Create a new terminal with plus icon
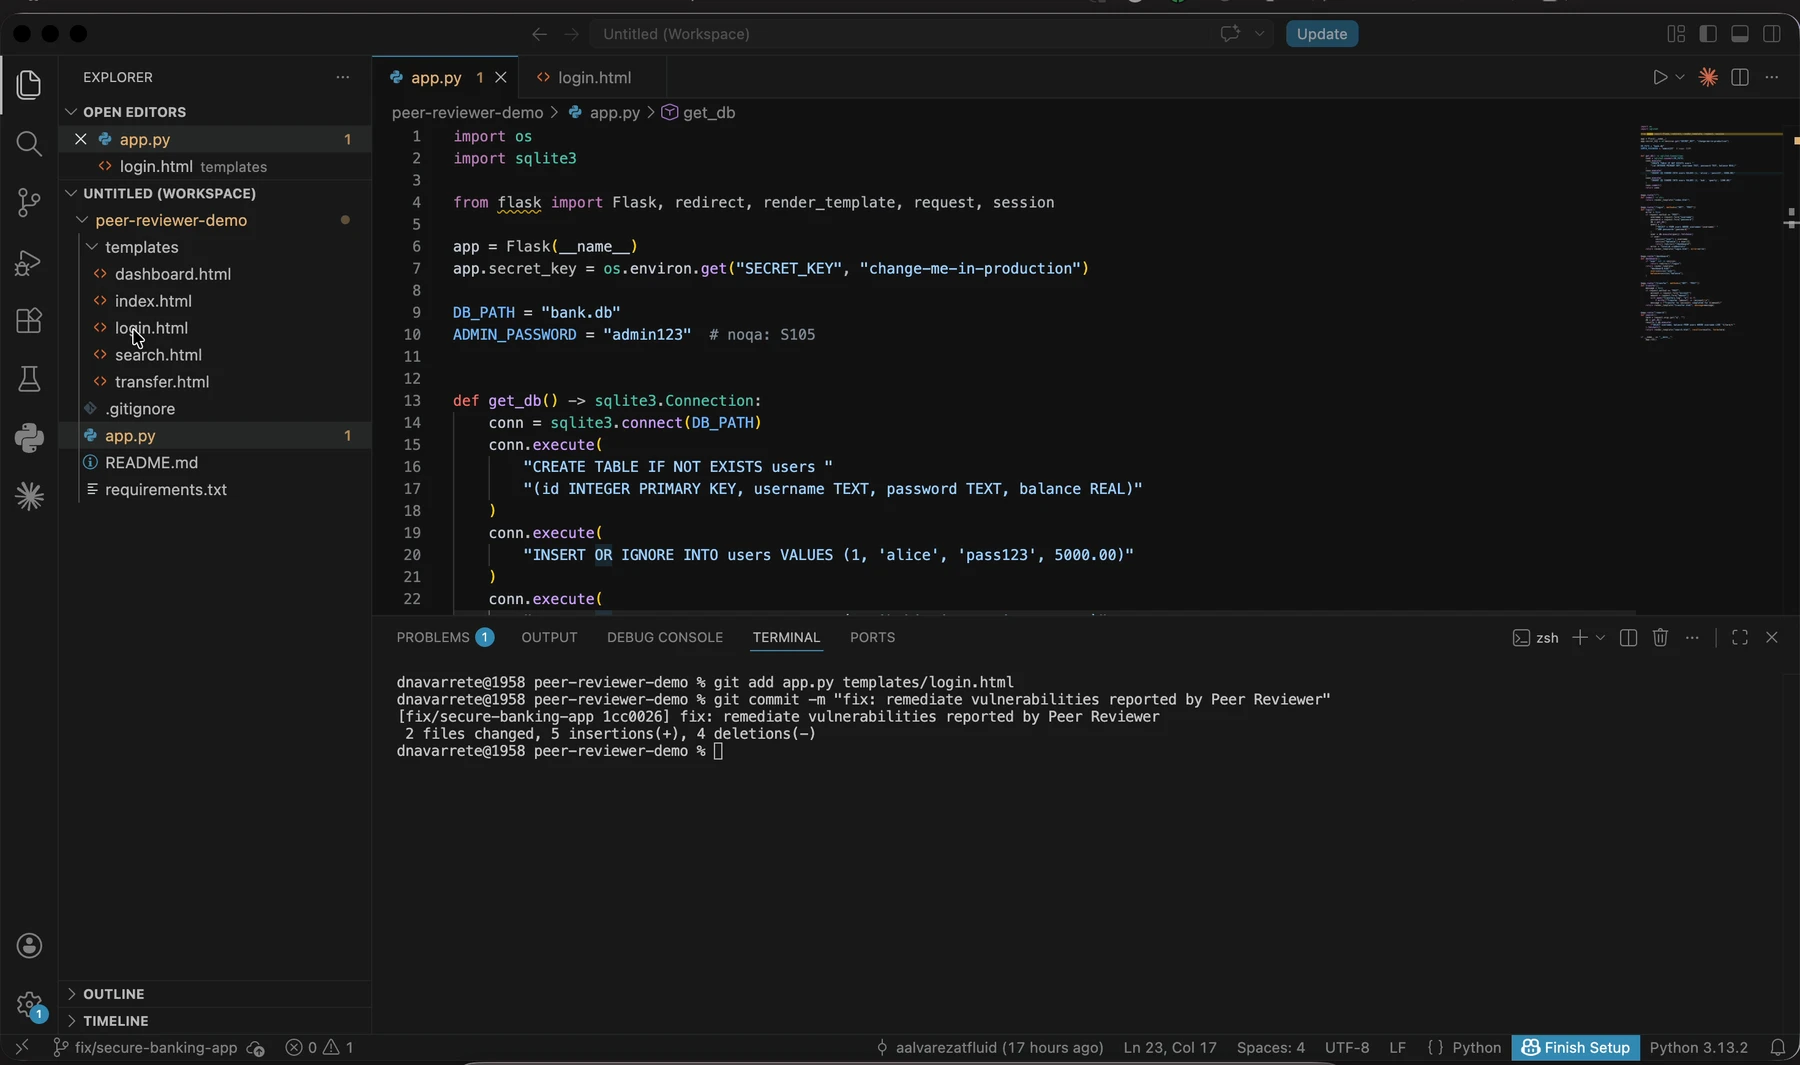This screenshot has width=1800, height=1065. tap(1579, 637)
